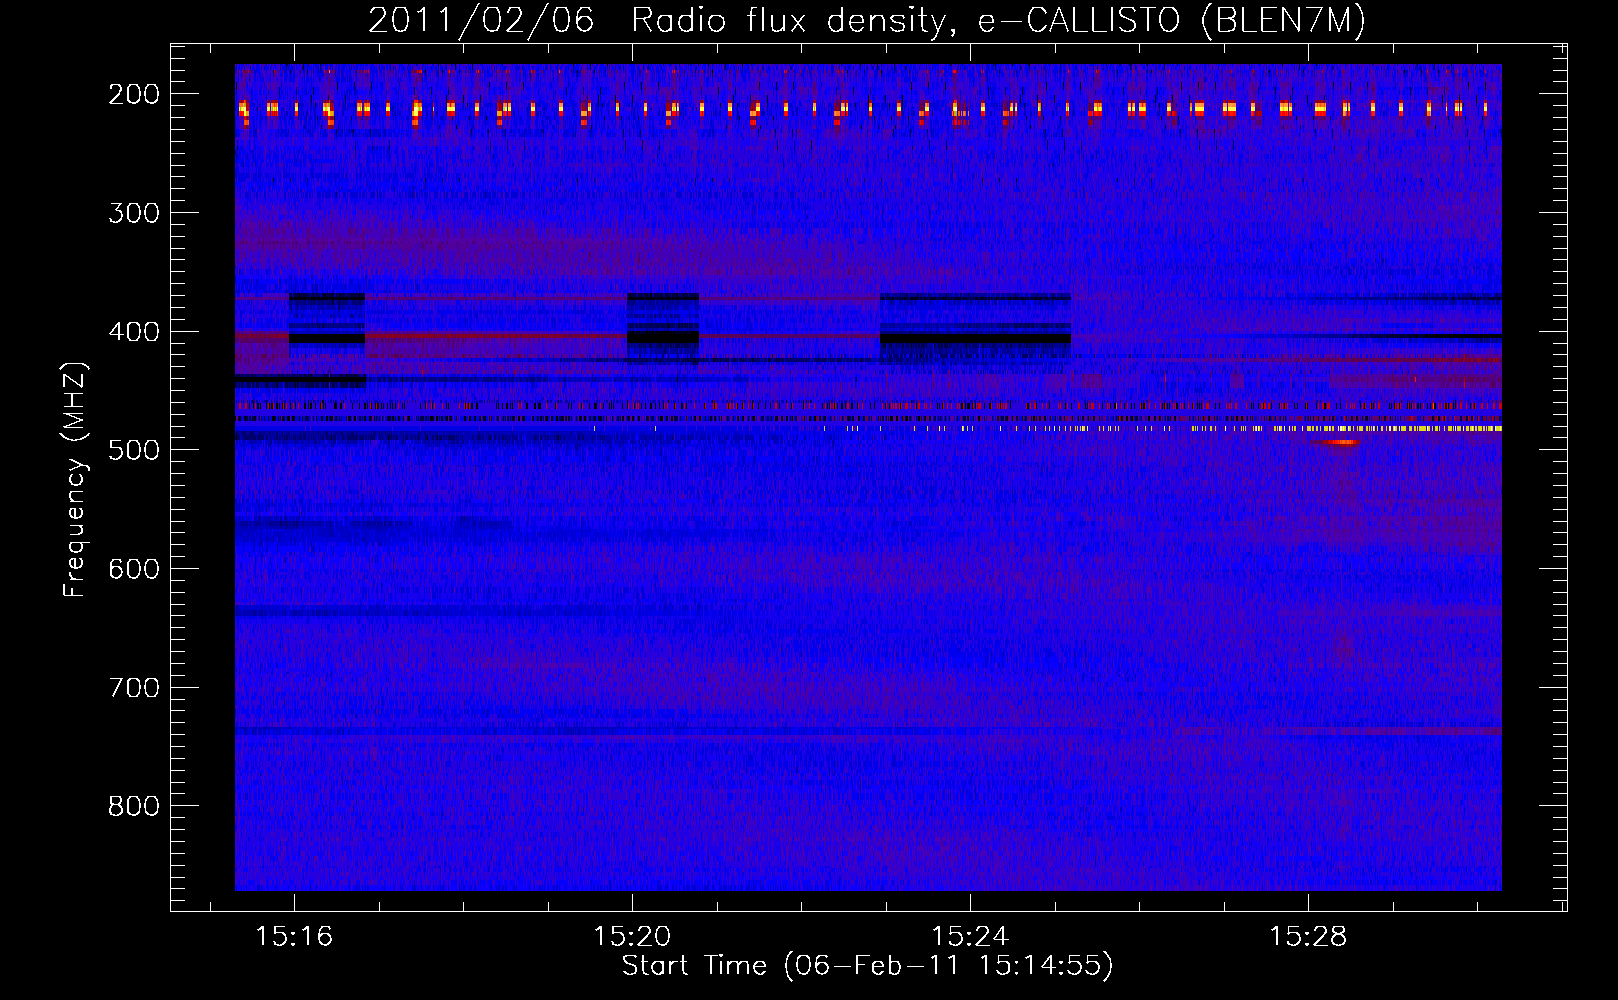Image resolution: width=1618 pixels, height=1000 pixels.
Task: Click the 700 frequency tick label
Action: [x=134, y=688]
